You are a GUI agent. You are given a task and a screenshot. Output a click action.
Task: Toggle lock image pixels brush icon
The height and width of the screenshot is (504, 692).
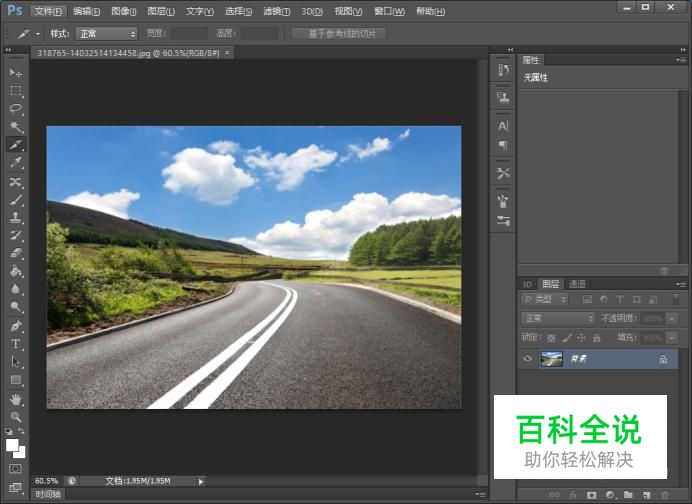567,338
